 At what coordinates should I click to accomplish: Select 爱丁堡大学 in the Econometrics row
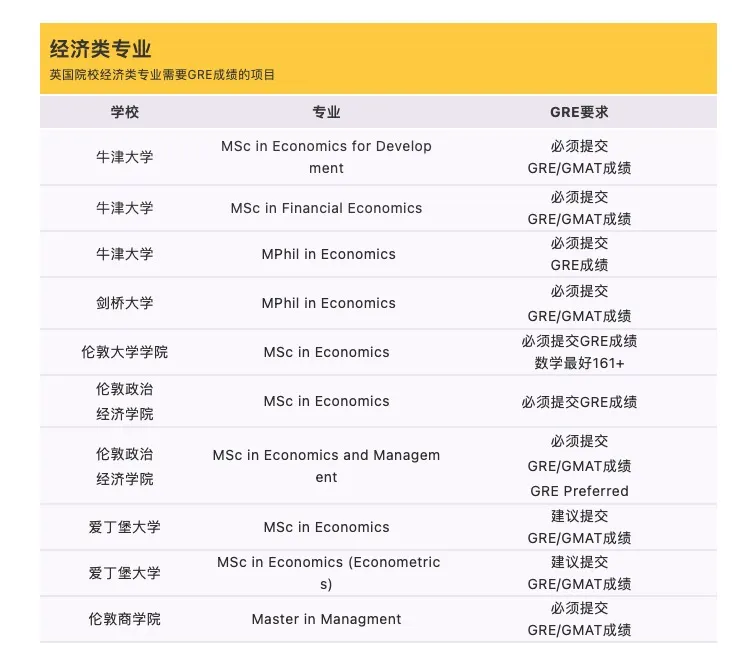(125, 573)
